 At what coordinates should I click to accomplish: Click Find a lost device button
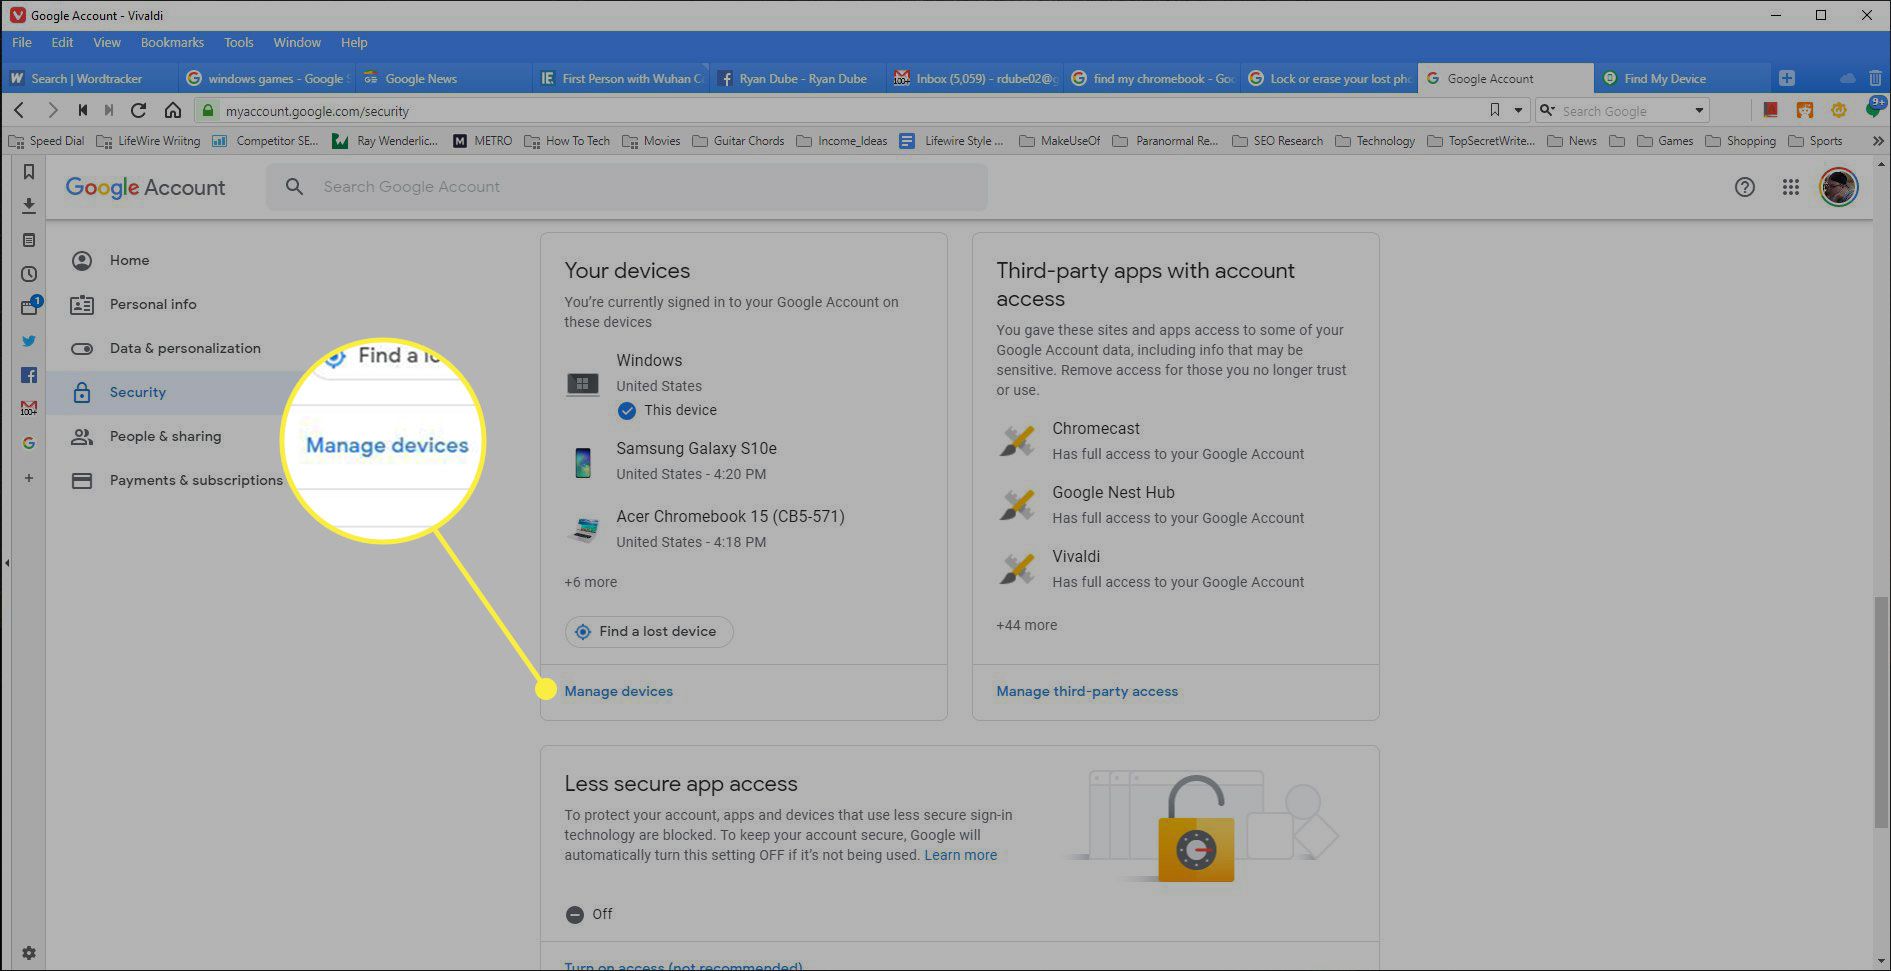click(649, 631)
